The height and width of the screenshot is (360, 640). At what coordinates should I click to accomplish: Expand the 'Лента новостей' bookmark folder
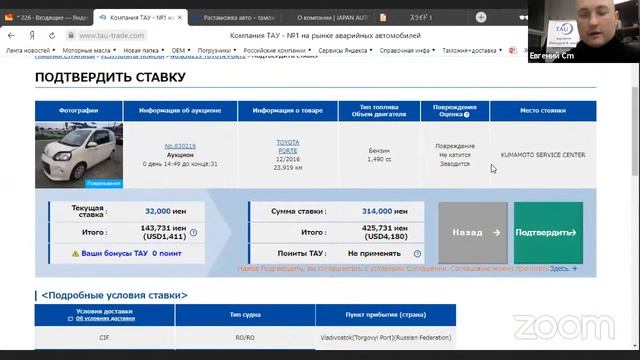tap(31, 50)
